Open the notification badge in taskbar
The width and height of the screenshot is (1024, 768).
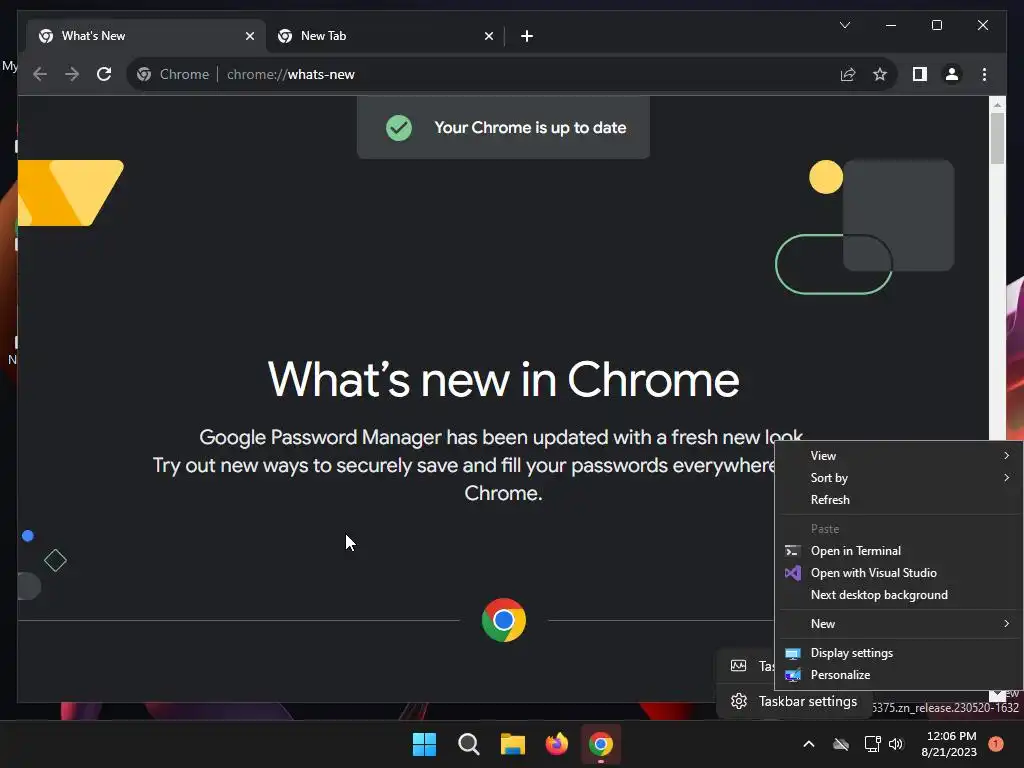point(996,744)
